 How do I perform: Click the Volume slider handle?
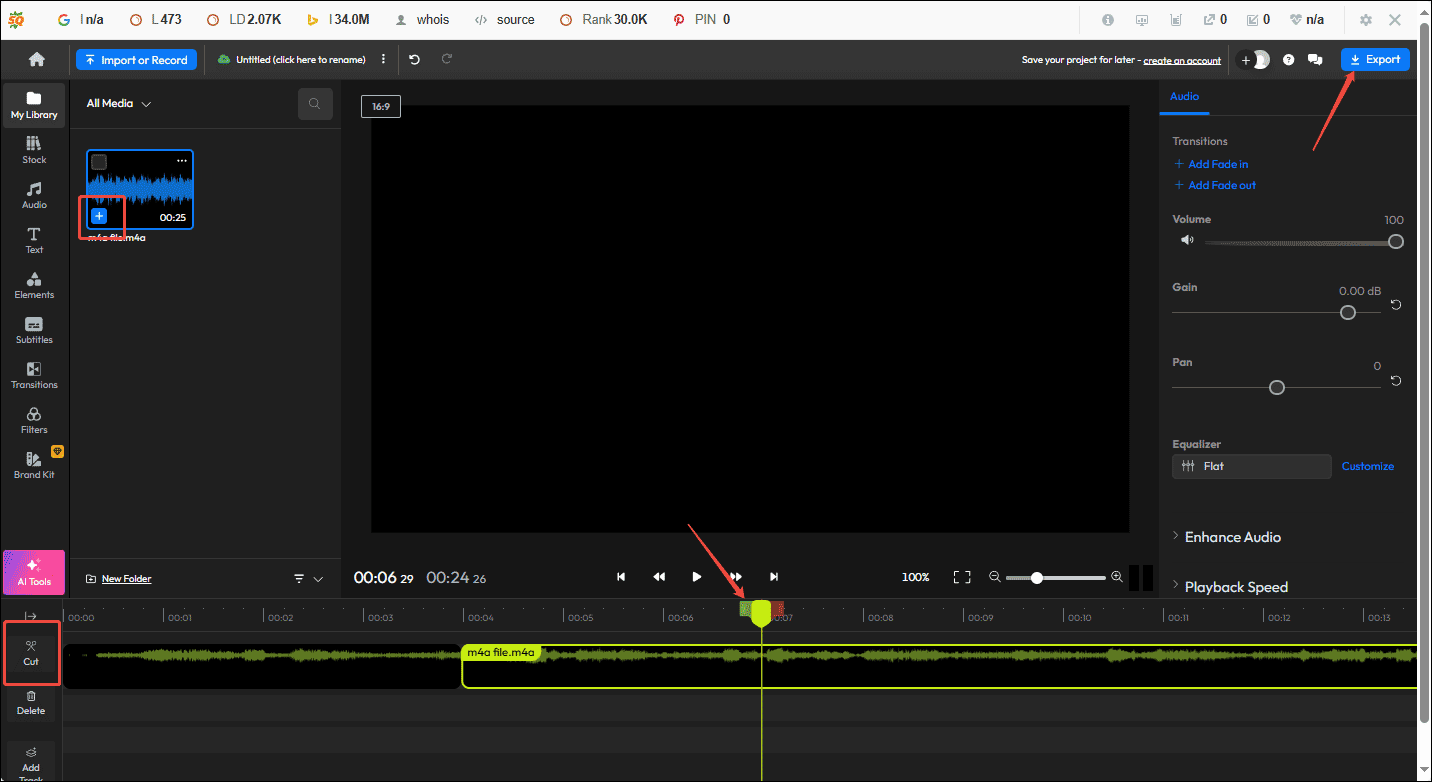1396,241
